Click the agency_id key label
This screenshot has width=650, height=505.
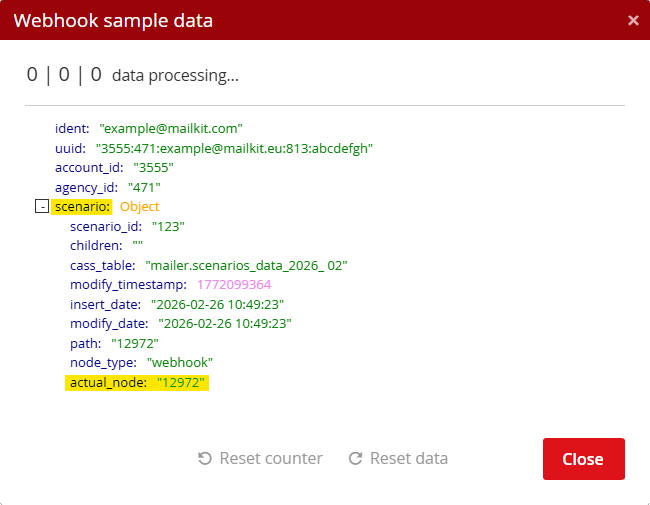86,187
